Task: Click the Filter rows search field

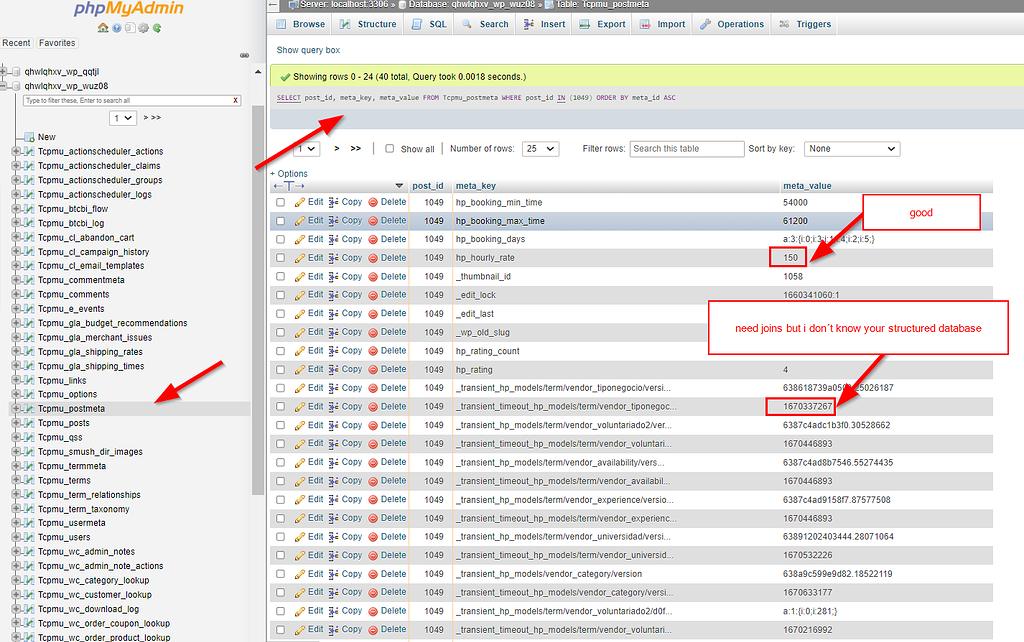Action: [x=685, y=148]
